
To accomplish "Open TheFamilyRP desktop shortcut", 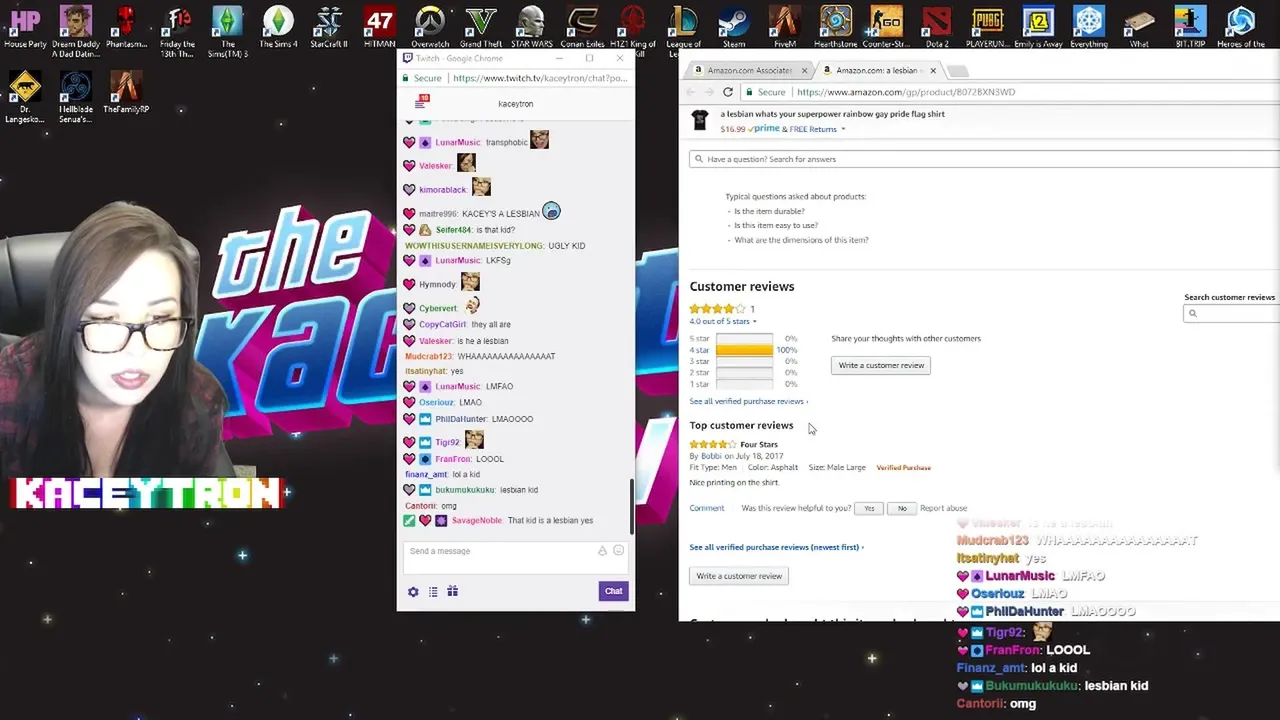I will [x=126, y=92].
